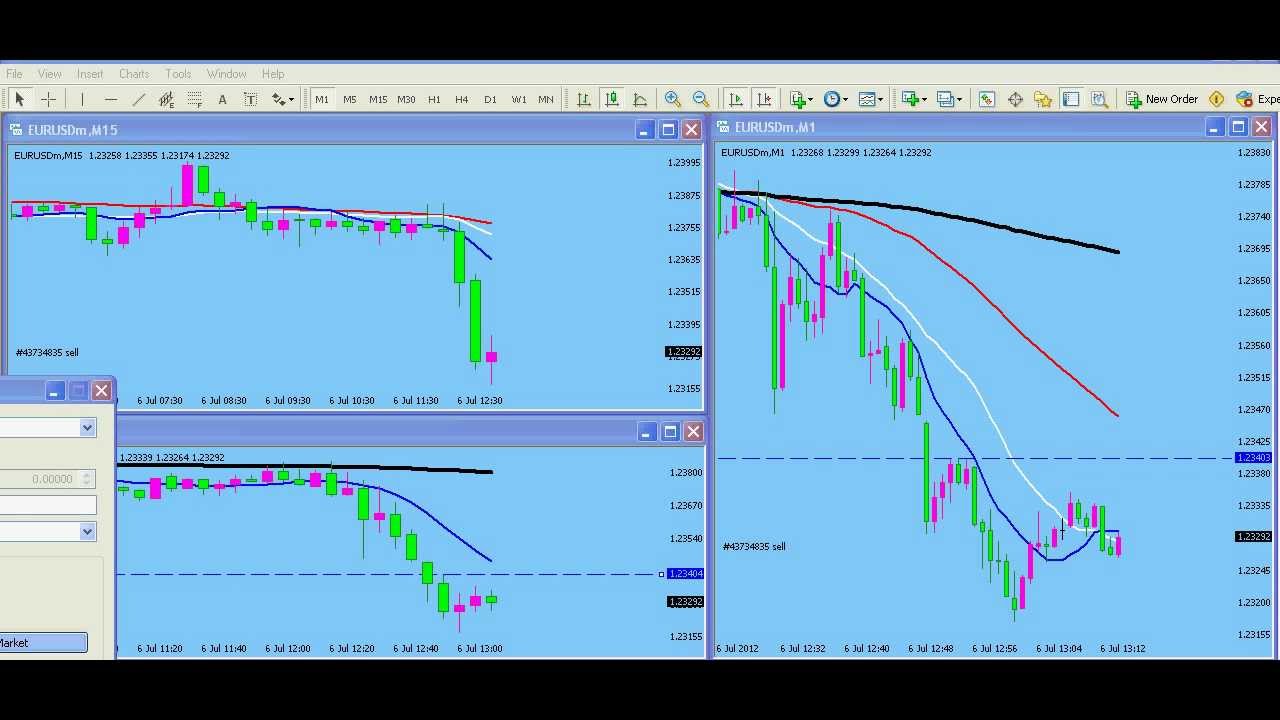Switch timeframe to MN
The image size is (1280, 720).
point(546,99)
